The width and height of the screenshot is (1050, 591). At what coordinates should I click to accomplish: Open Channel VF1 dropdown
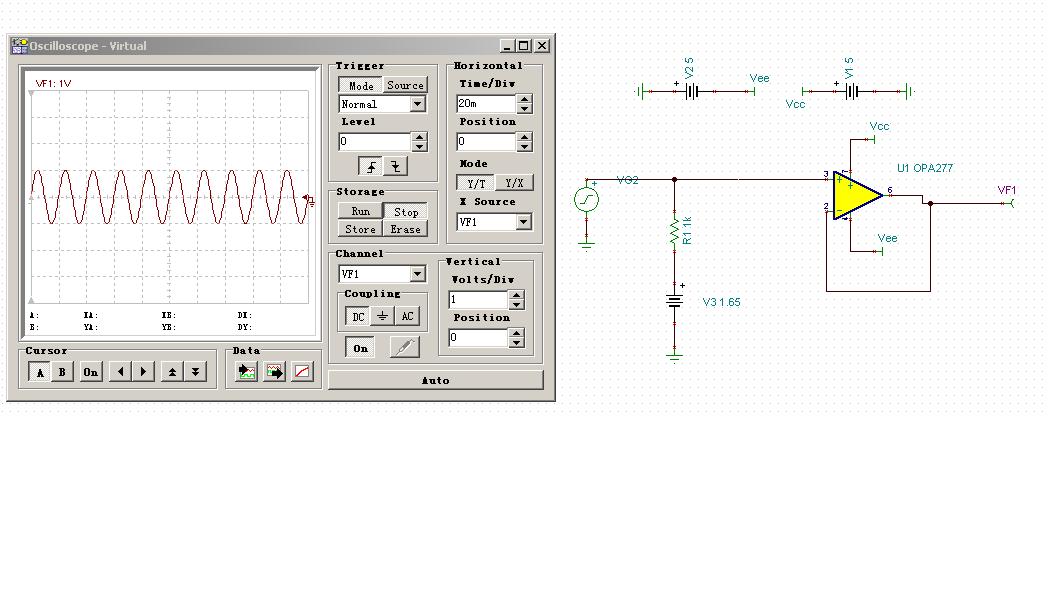click(x=417, y=274)
